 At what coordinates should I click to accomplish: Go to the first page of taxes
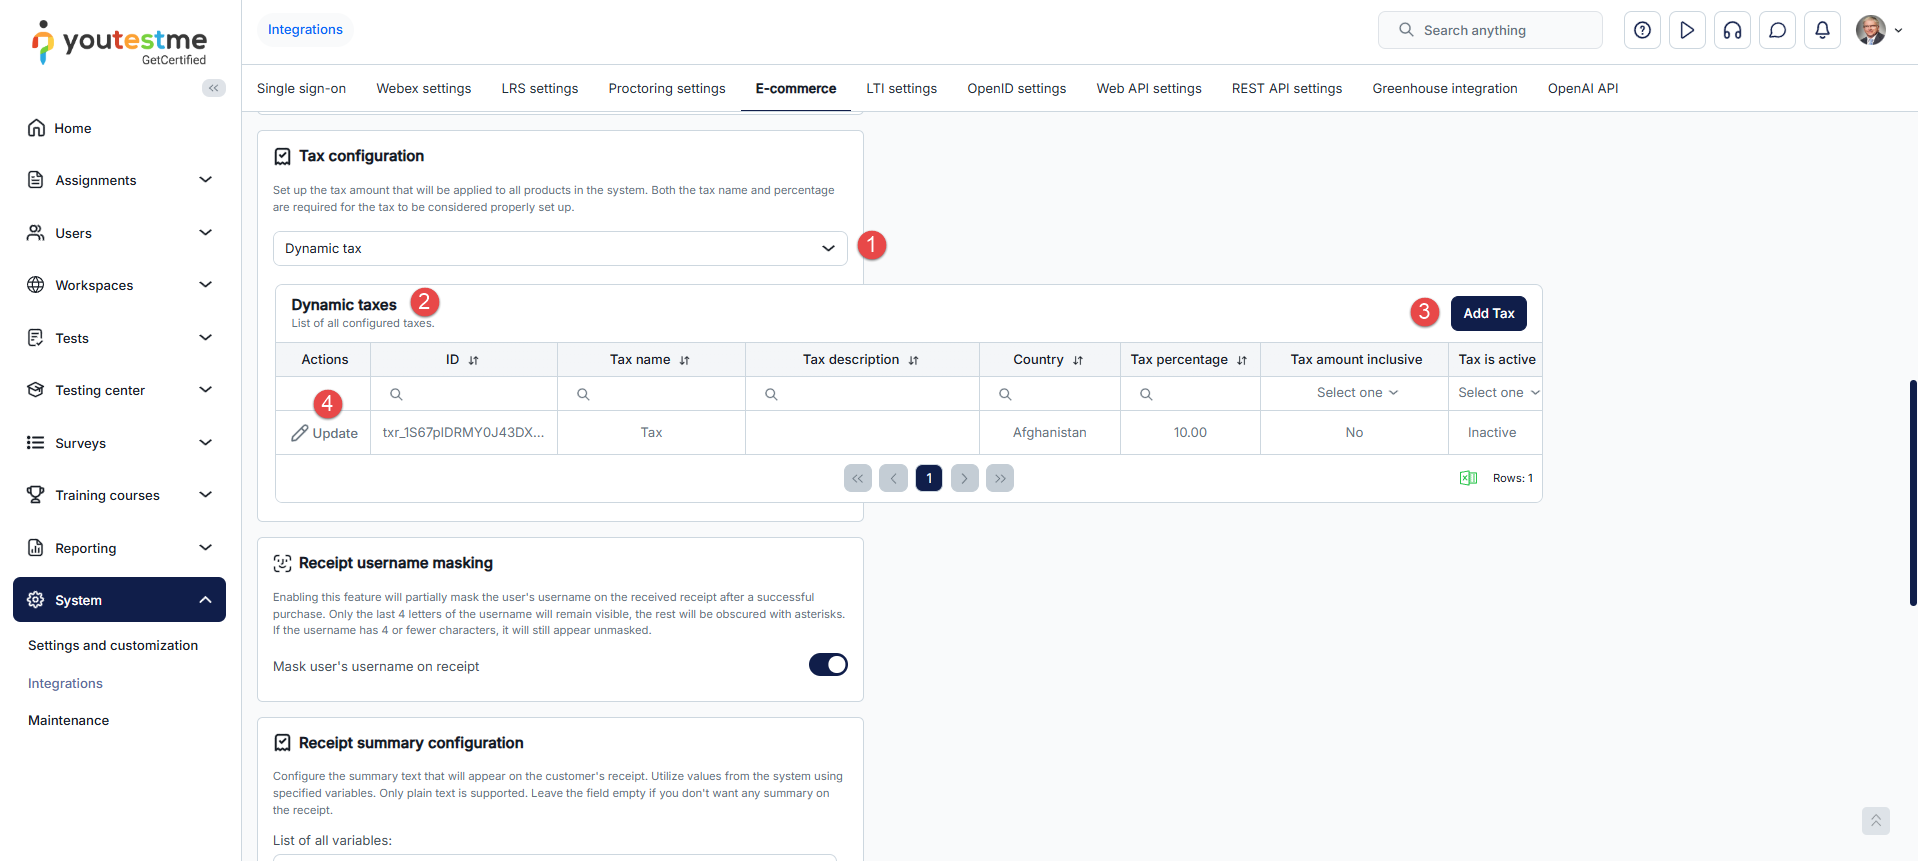pos(858,478)
